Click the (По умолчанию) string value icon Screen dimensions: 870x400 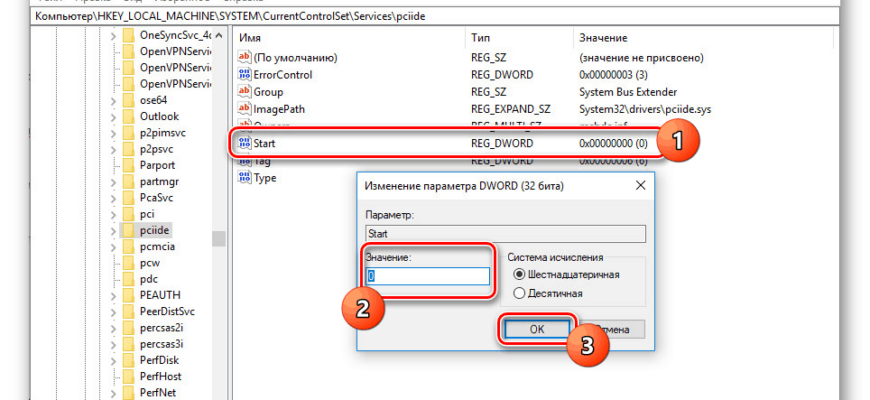[244, 57]
